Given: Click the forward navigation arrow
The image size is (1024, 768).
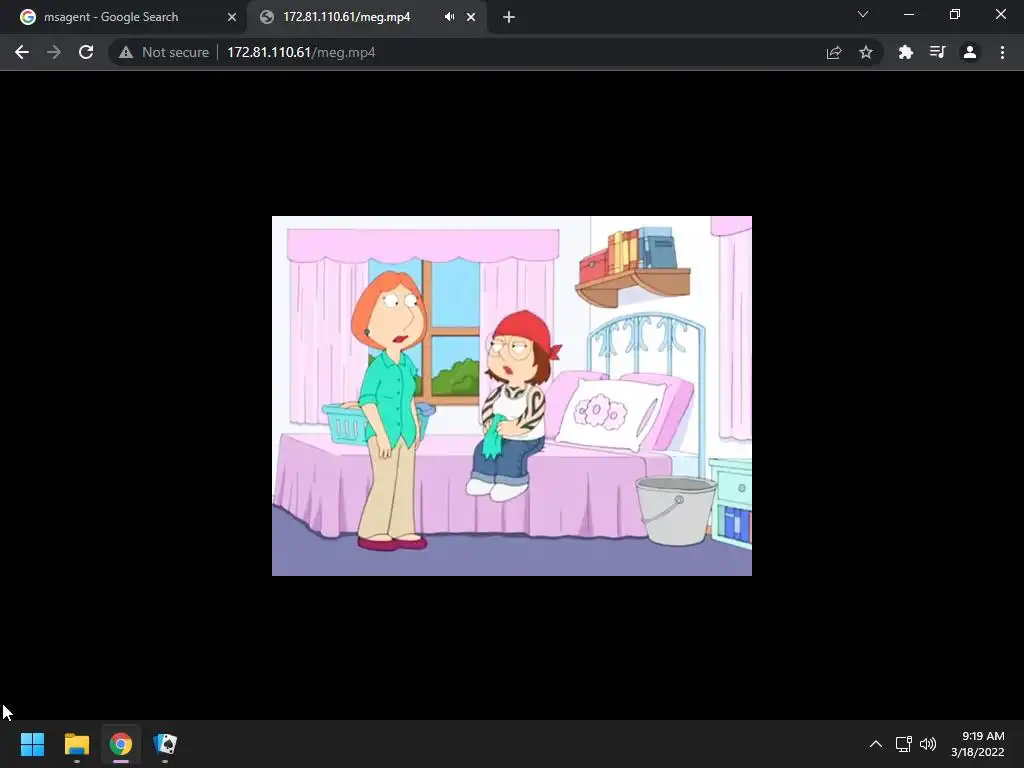Looking at the screenshot, I should 54,52.
